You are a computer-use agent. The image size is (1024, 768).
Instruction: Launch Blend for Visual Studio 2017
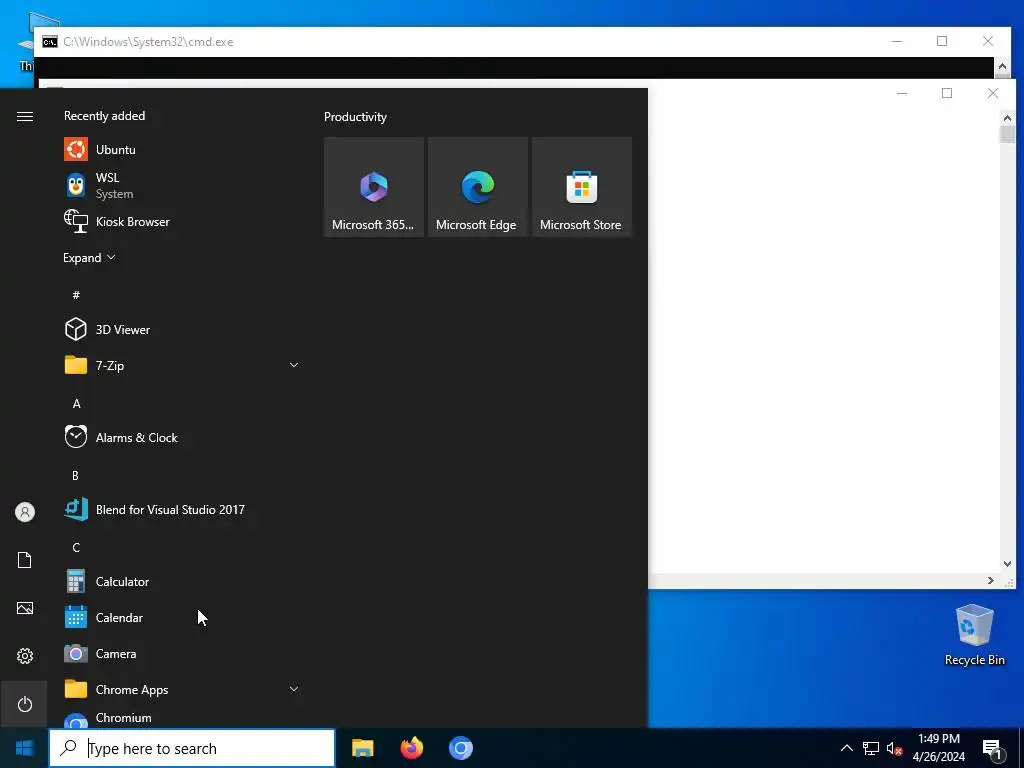click(182, 509)
